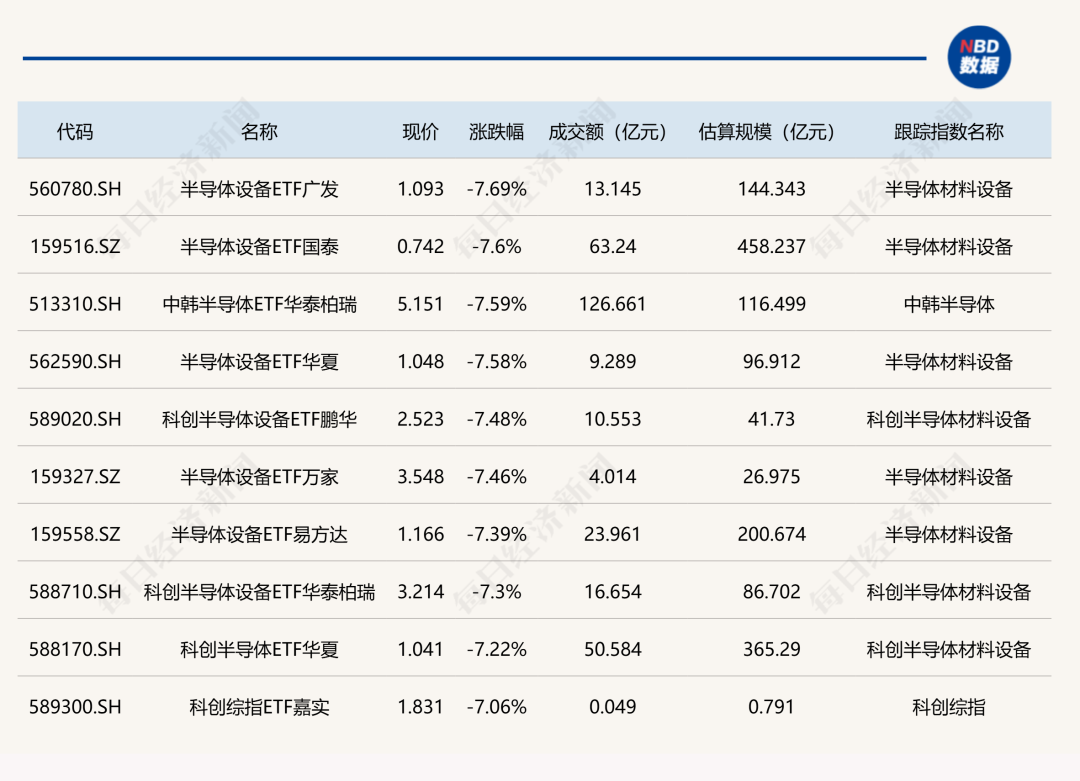The image size is (1080, 781).
Task: Click the name 半导体设备ETF国泰
Action: pyautogui.click(x=259, y=247)
